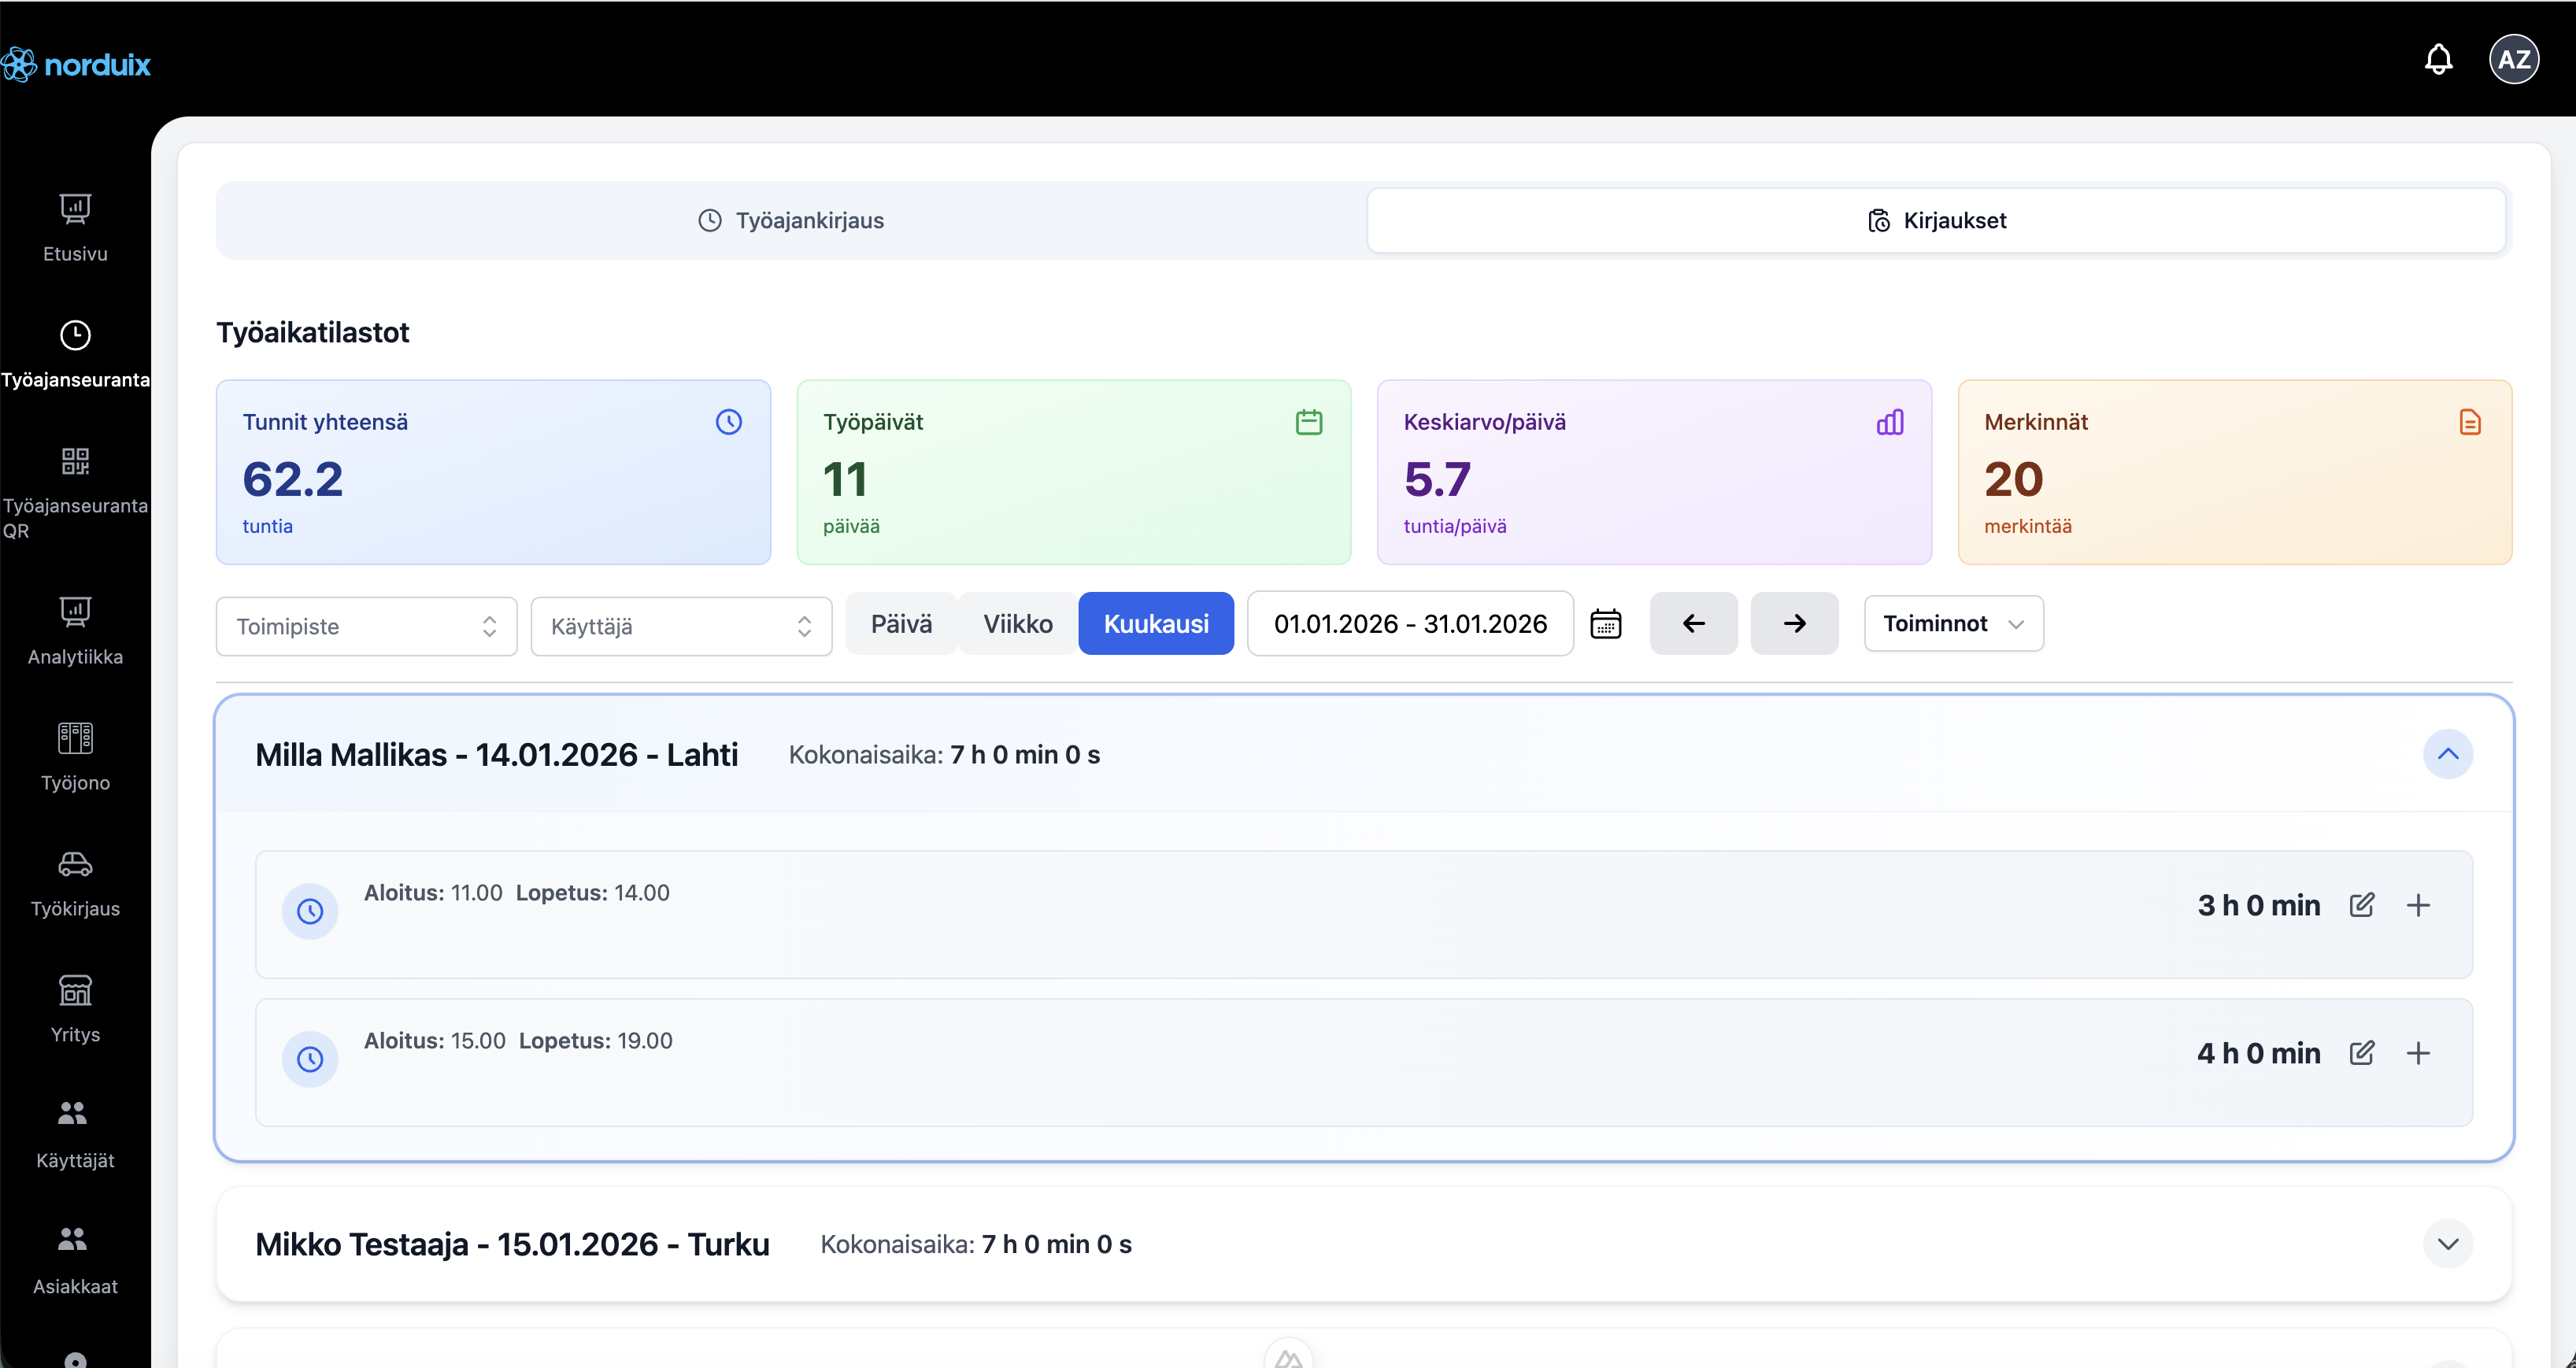Open the calendar date picker icon
The image size is (2576, 1368).
click(x=1605, y=624)
